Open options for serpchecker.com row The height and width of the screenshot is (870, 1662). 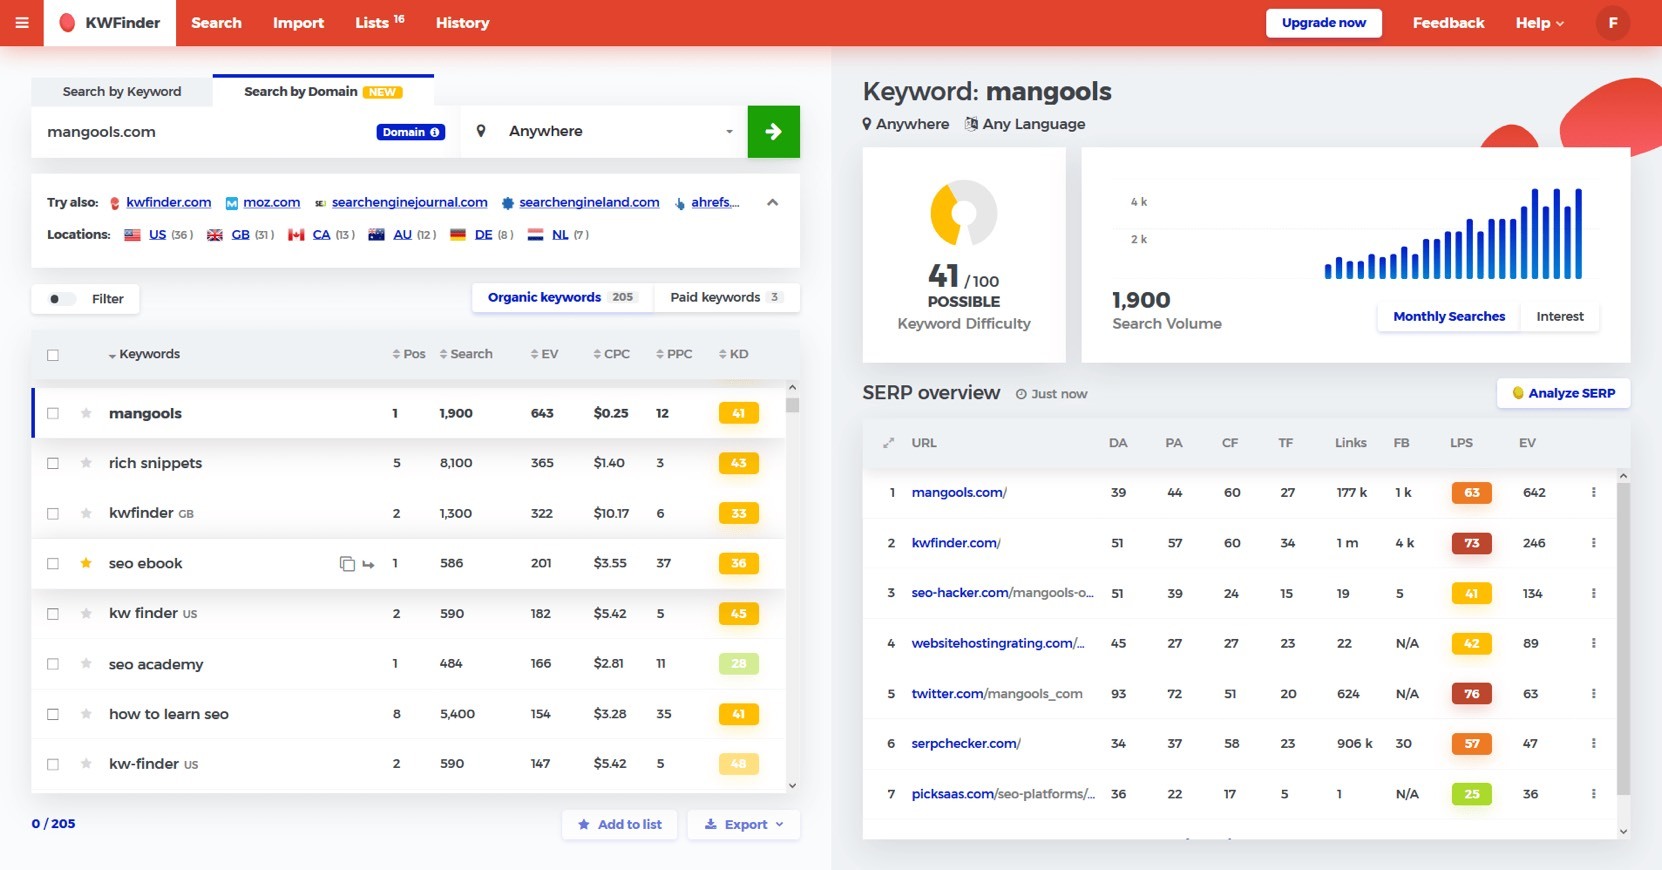point(1593,743)
